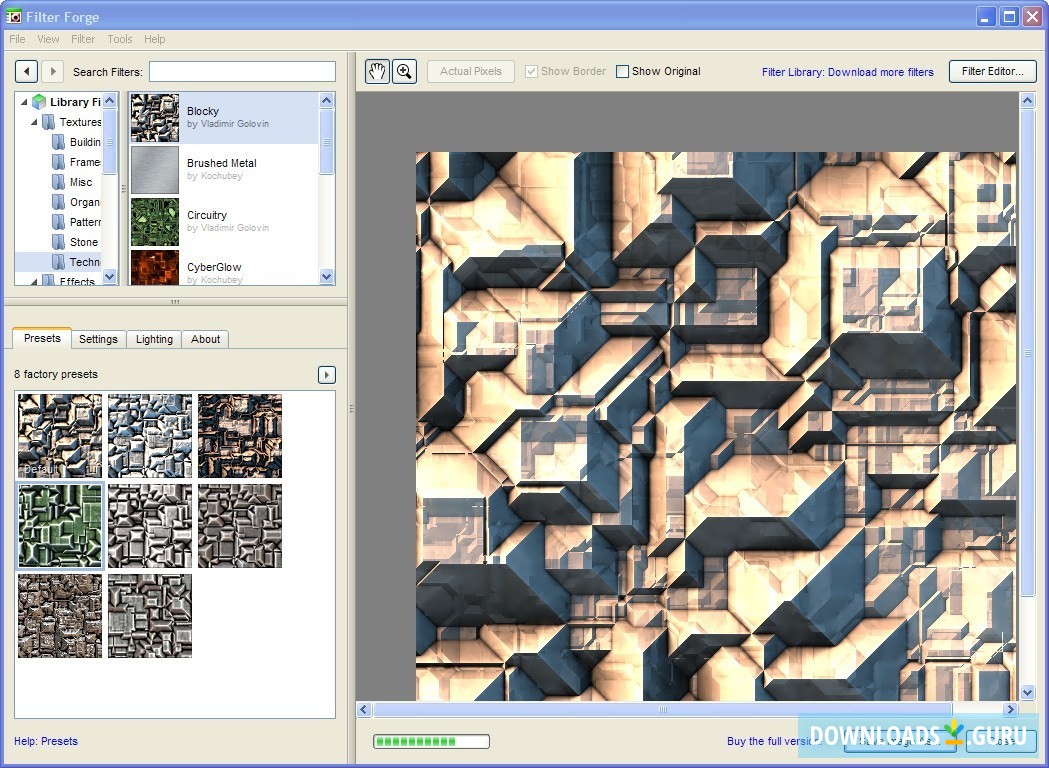This screenshot has height=768, width=1049.
Task: Open the View menu
Action: [48, 39]
